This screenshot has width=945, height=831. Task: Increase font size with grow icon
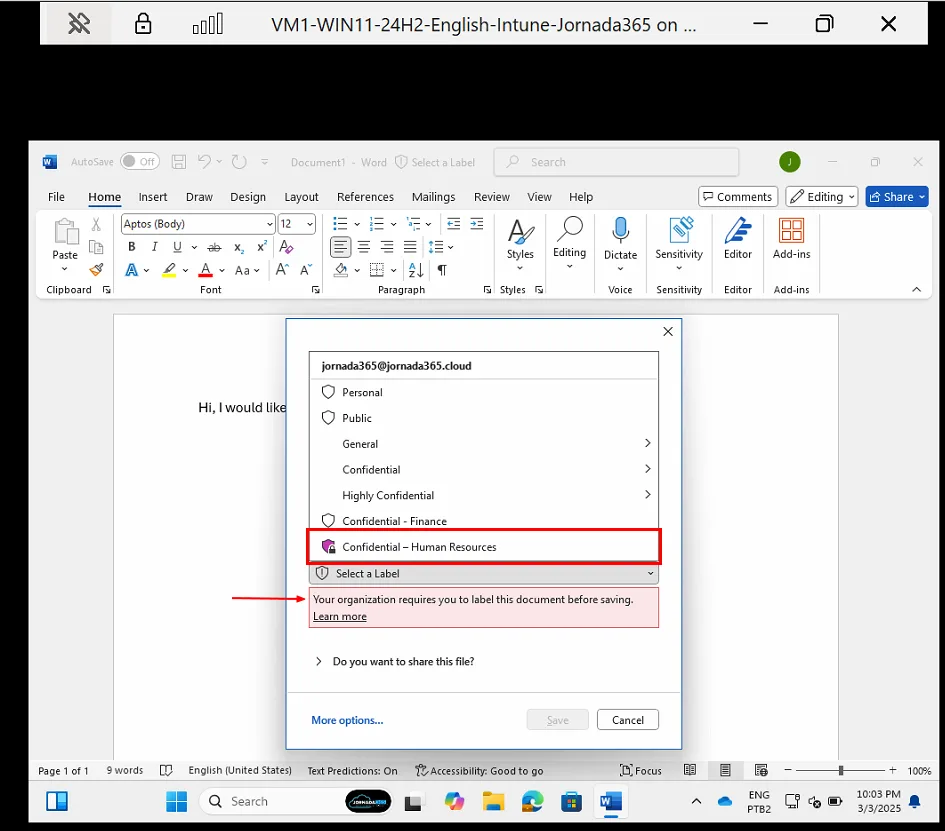[282, 269]
